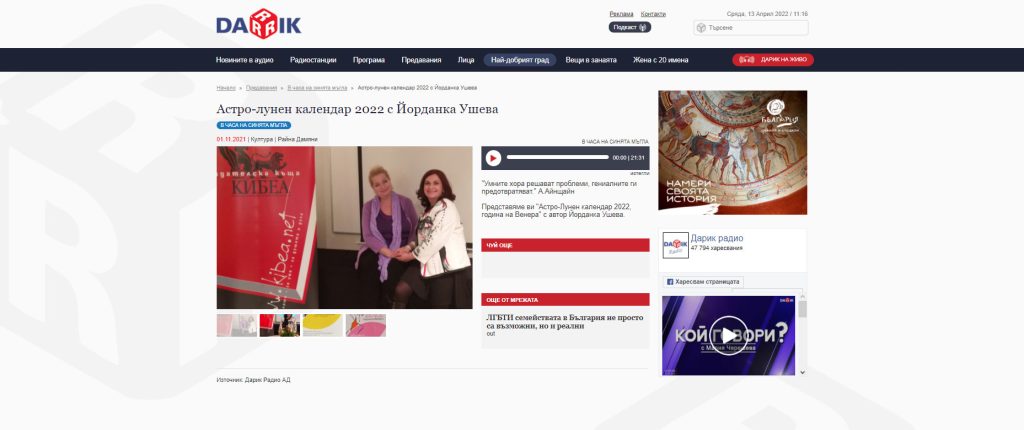
Task: Click the Предавания breadcrumb link
Action: (261, 88)
